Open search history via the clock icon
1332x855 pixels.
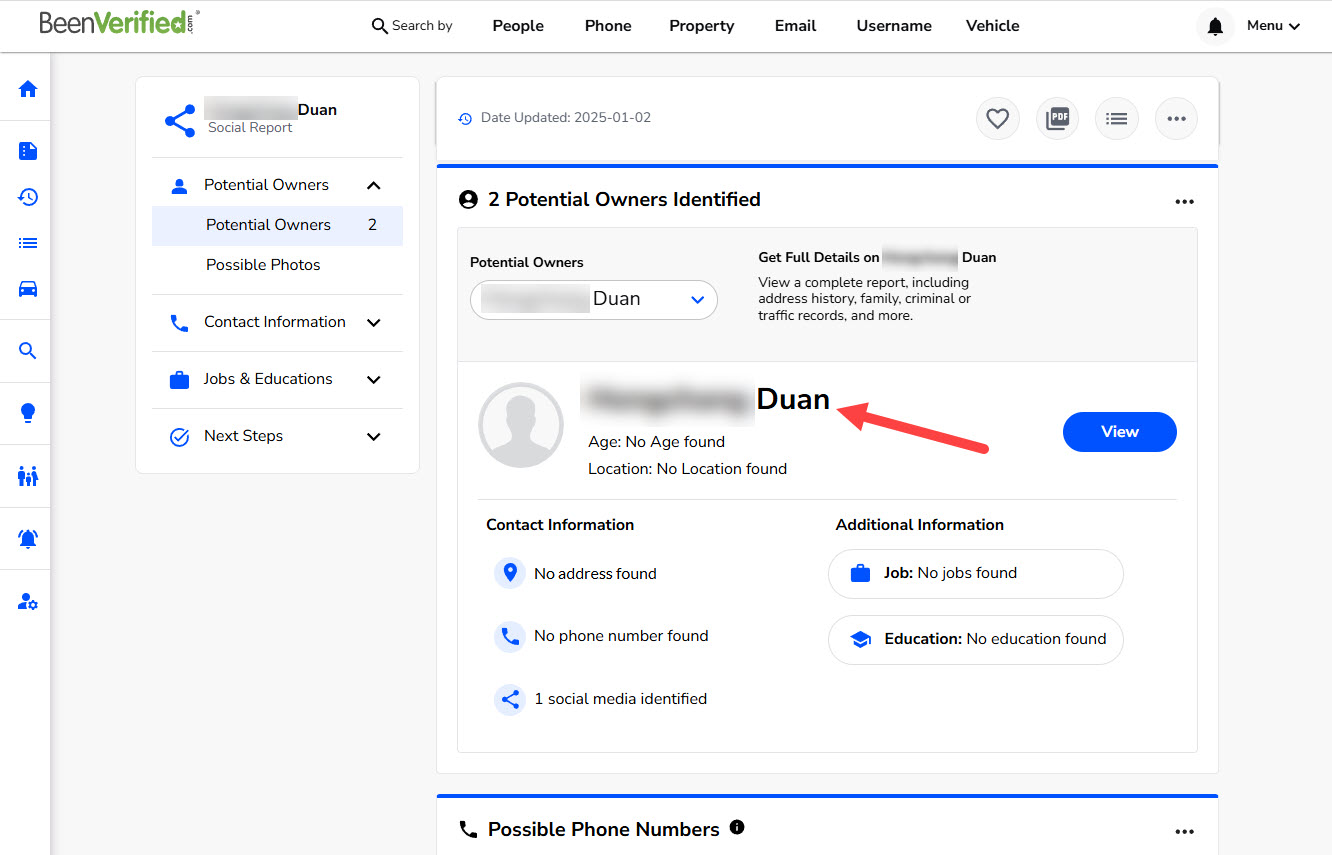click(x=25, y=197)
